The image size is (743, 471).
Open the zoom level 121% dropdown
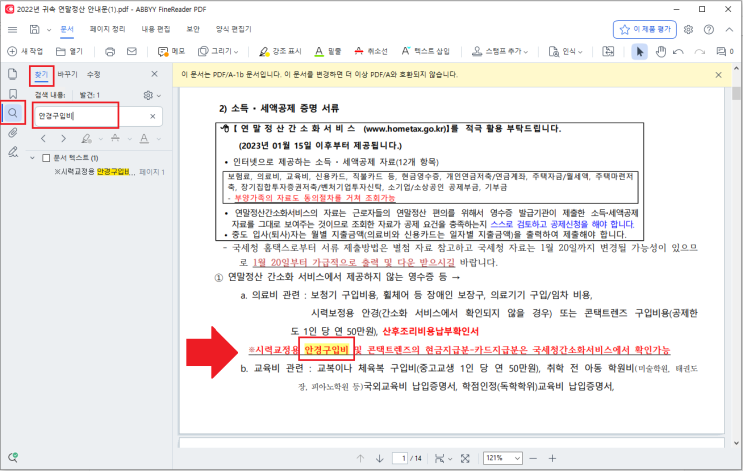pos(503,458)
